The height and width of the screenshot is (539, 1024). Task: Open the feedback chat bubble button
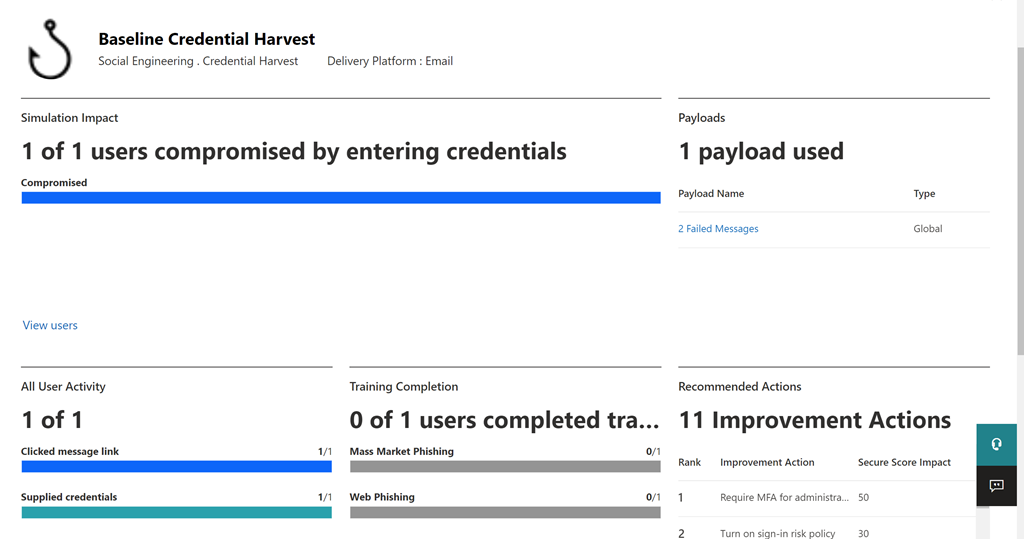pos(996,486)
